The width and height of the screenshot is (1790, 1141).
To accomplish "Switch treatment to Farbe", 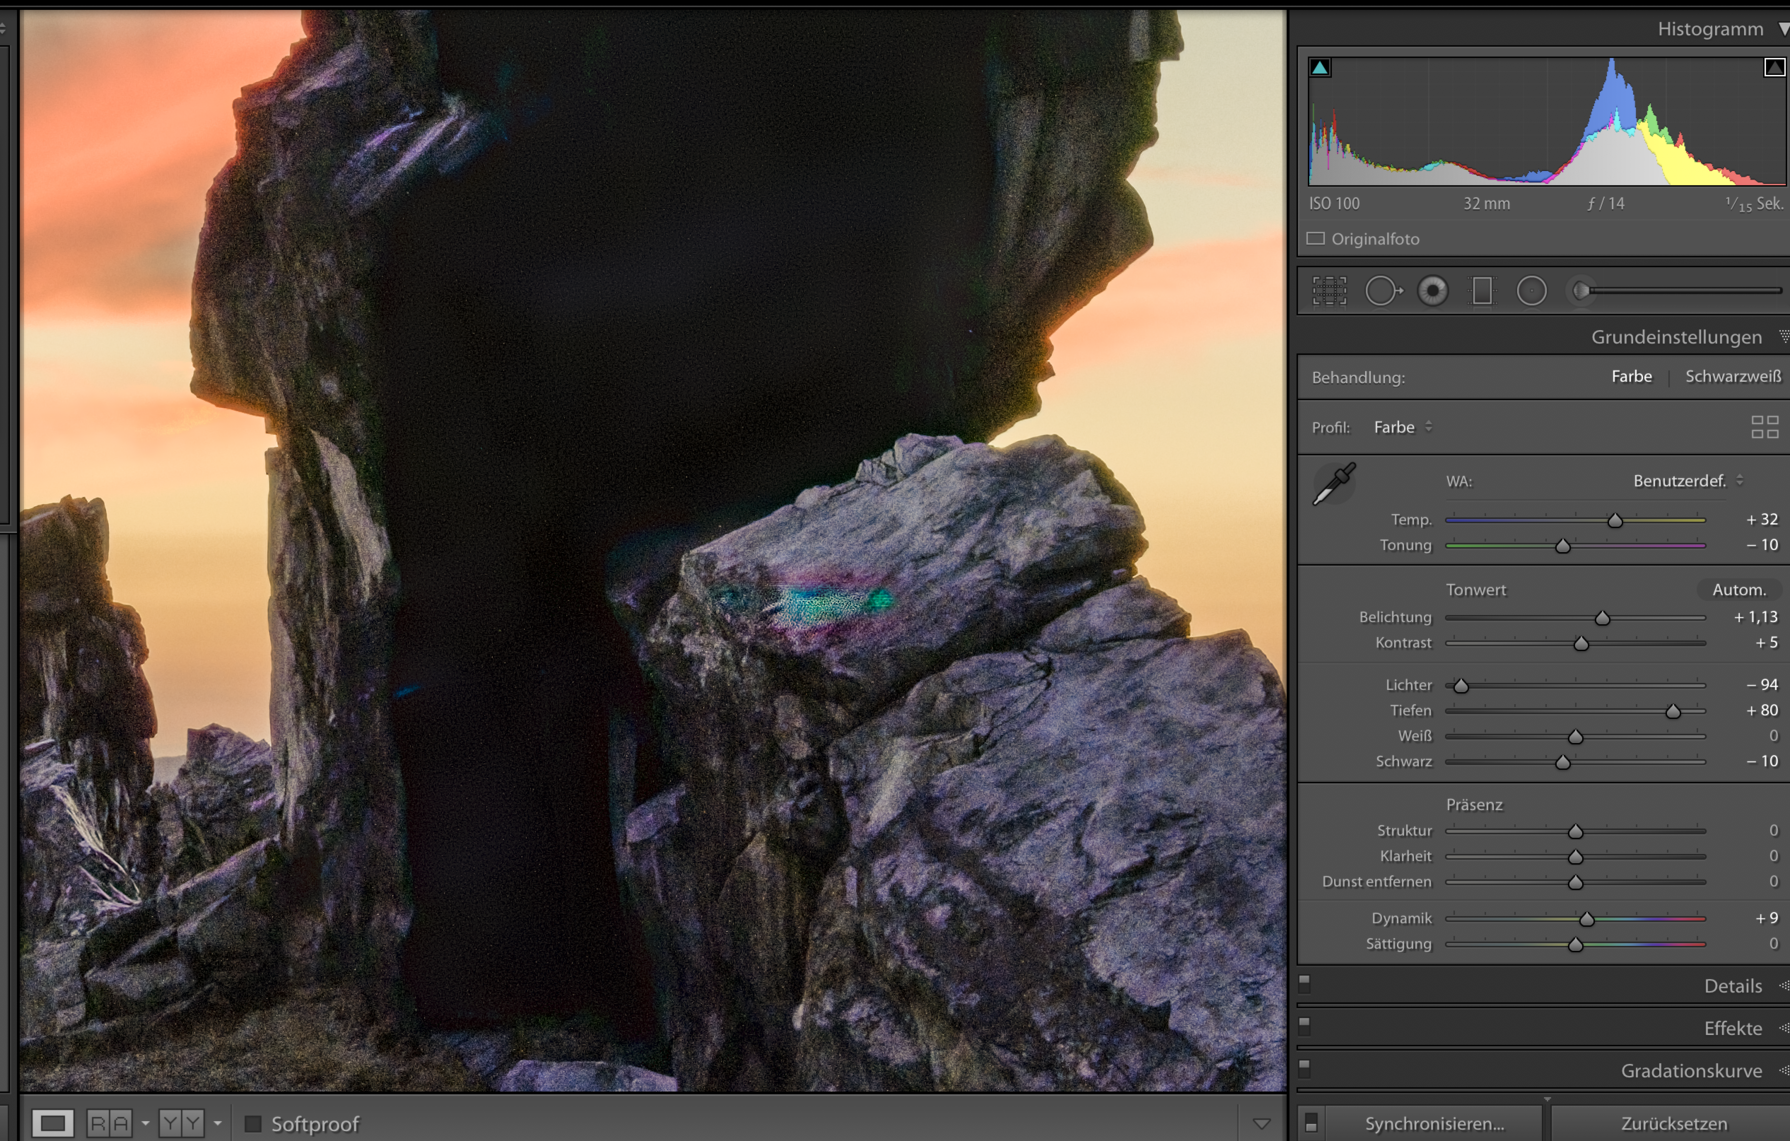I will coord(1631,377).
